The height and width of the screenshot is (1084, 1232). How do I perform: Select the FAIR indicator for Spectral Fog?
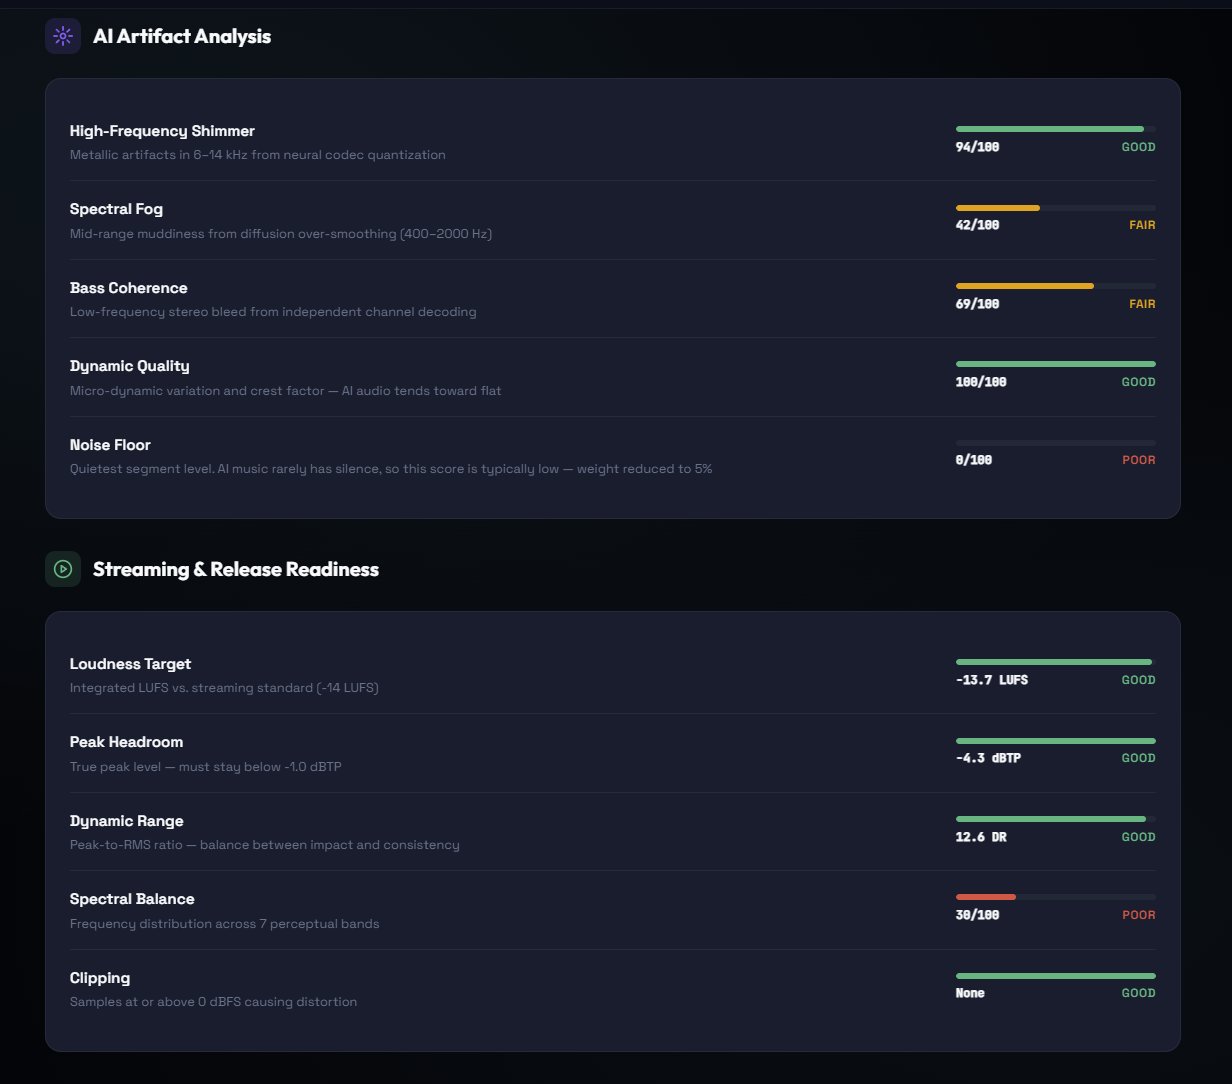(1143, 225)
